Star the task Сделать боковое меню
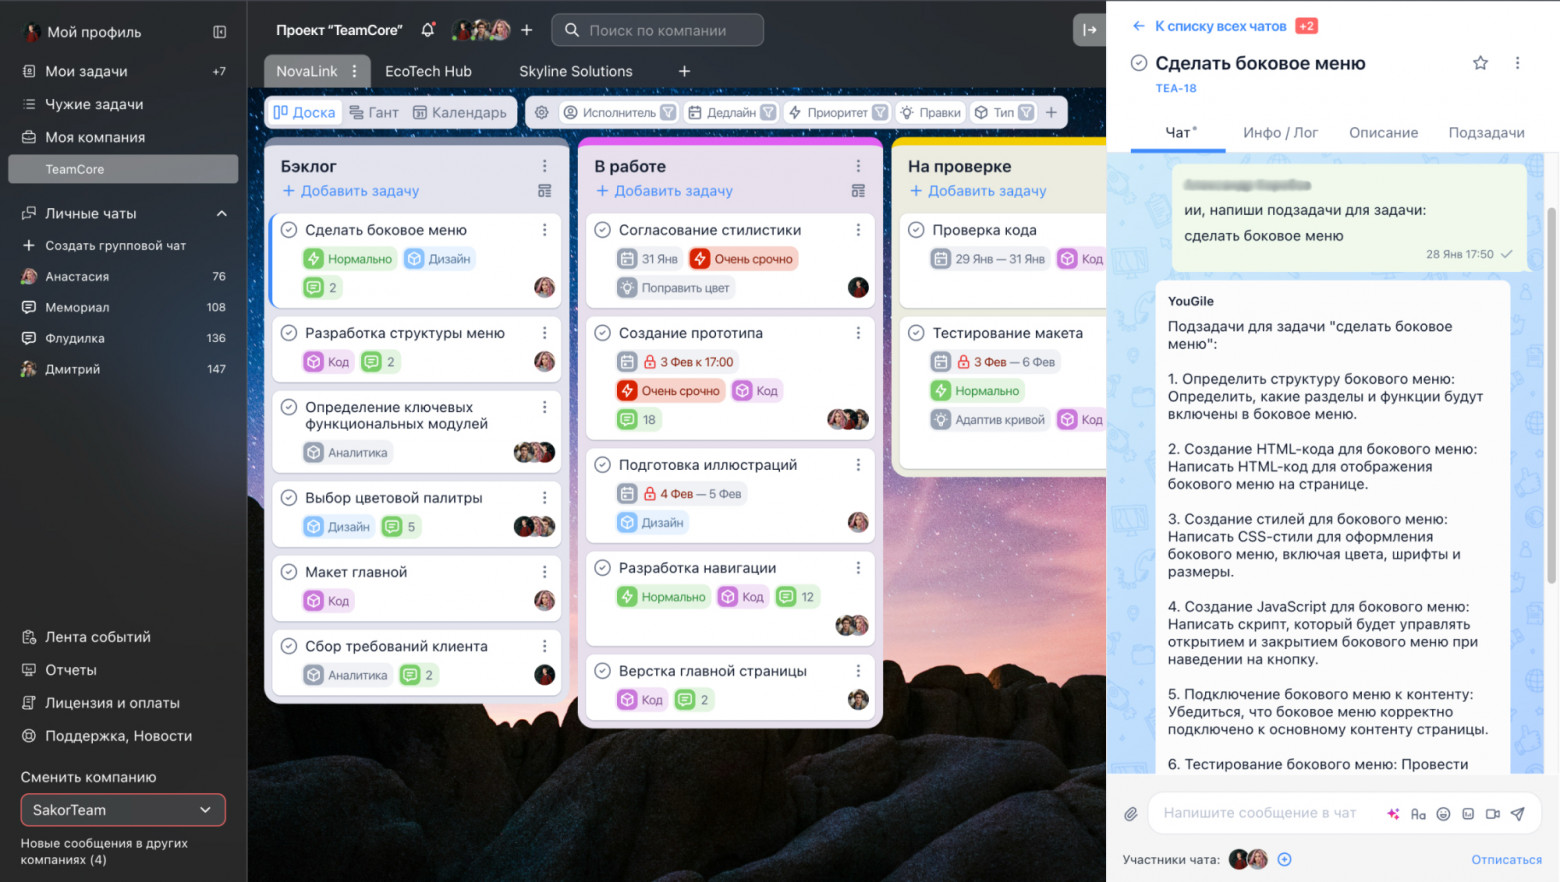This screenshot has width=1560, height=882. [1480, 63]
